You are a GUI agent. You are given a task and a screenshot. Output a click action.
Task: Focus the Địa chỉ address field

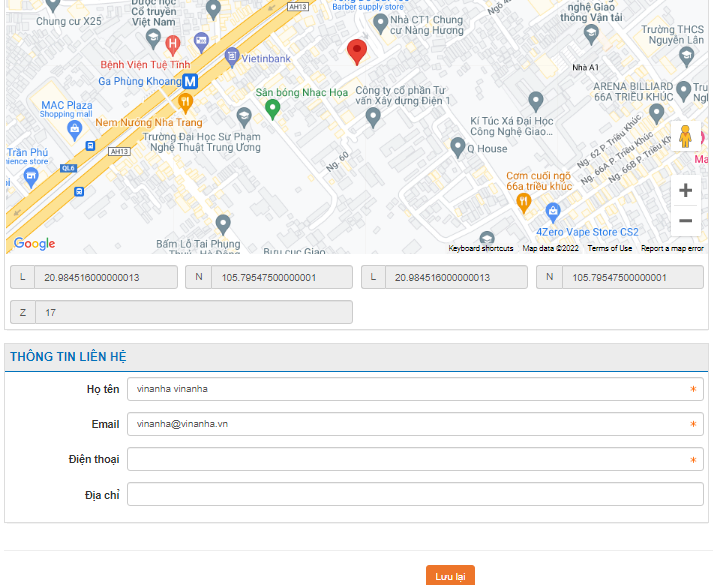tap(415, 494)
